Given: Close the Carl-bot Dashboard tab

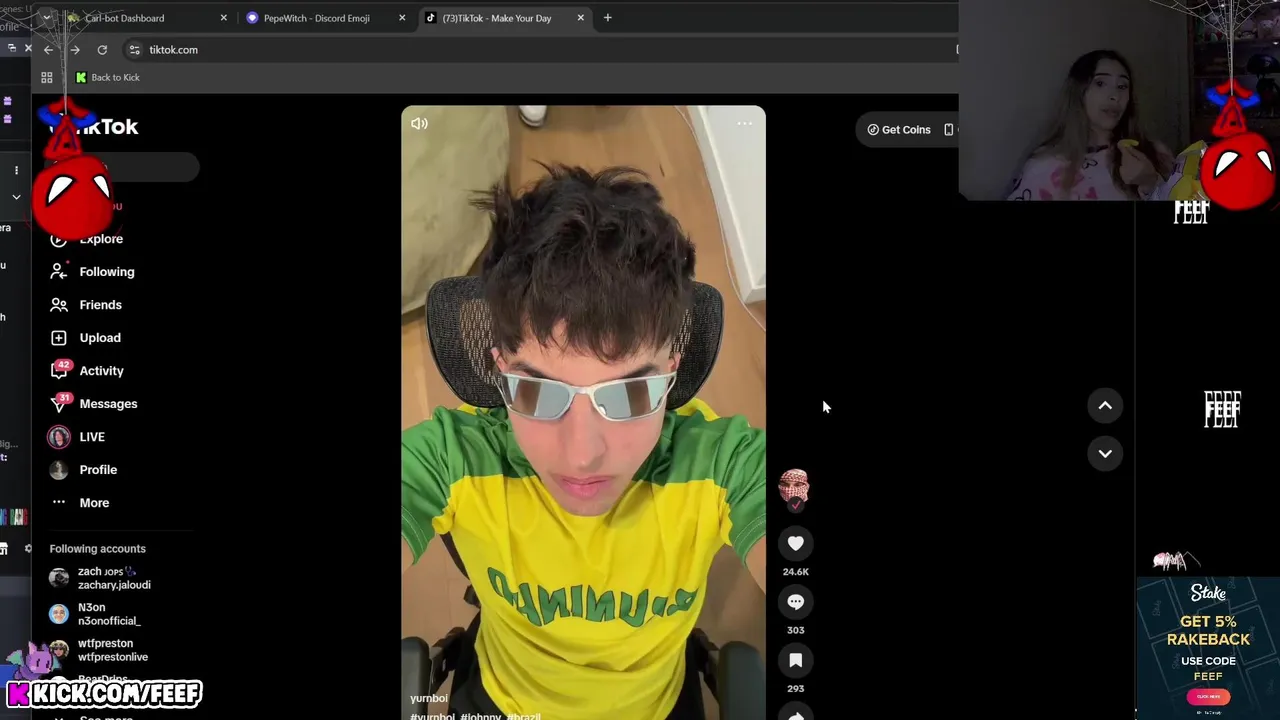Looking at the screenshot, I should point(223,18).
